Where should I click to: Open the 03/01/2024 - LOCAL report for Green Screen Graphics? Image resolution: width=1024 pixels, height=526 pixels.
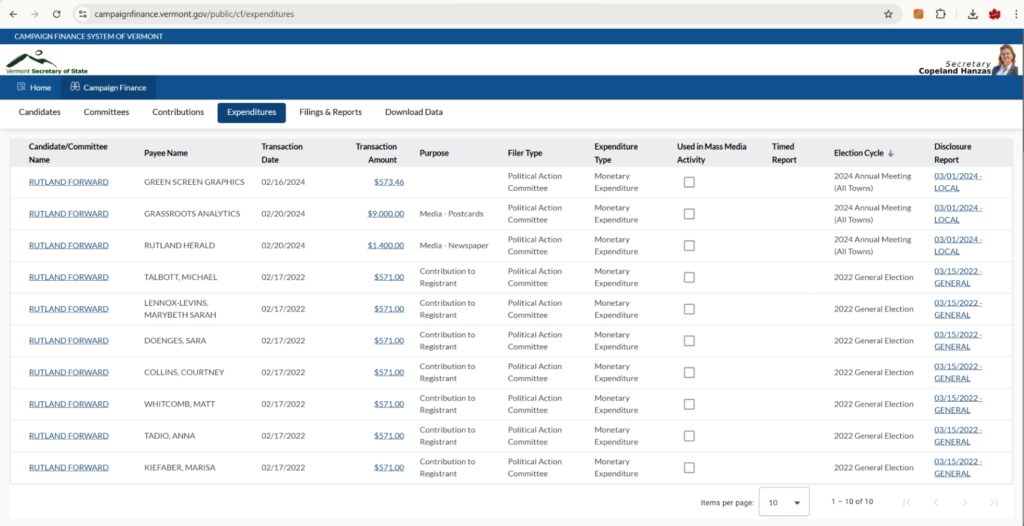point(958,182)
